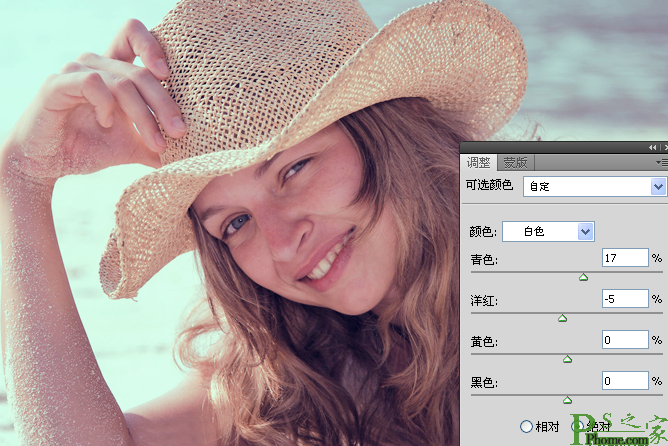Collapse the adjustments panel with double-arrow icon
The width and height of the screenshot is (668, 446).
(x=653, y=147)
